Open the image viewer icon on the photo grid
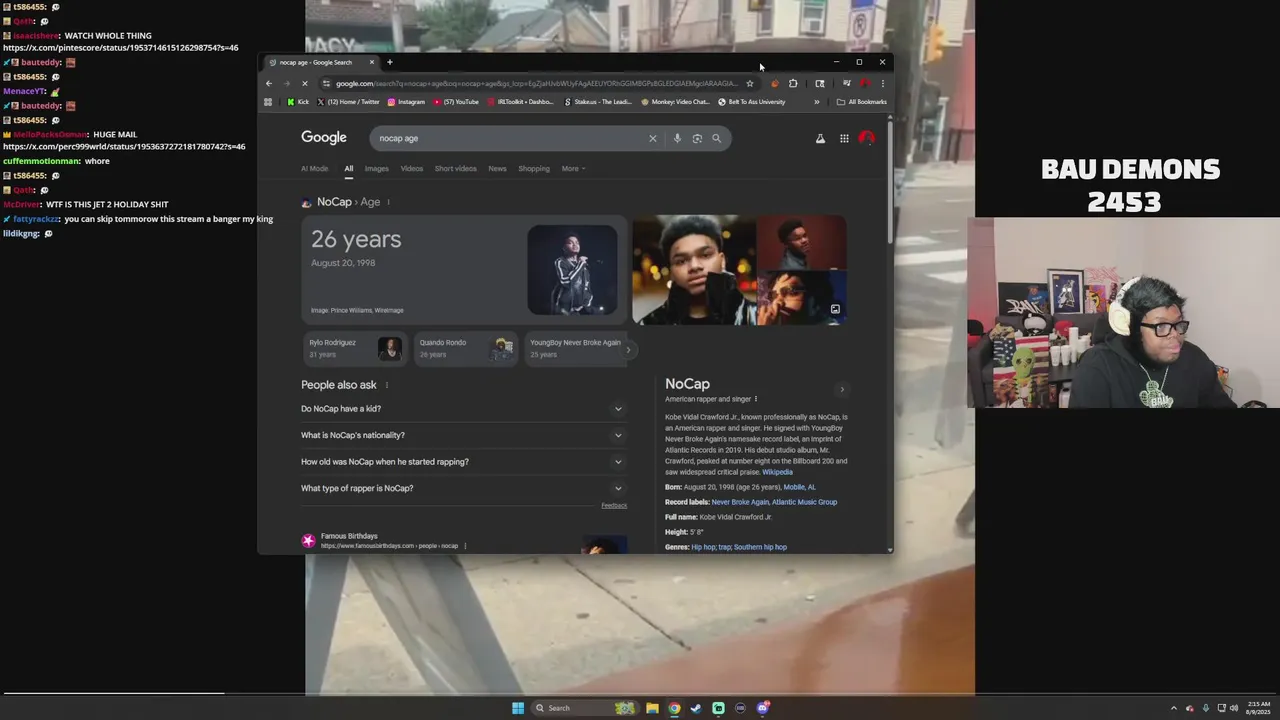1280x720 pixels. click(x=835, y=309)
